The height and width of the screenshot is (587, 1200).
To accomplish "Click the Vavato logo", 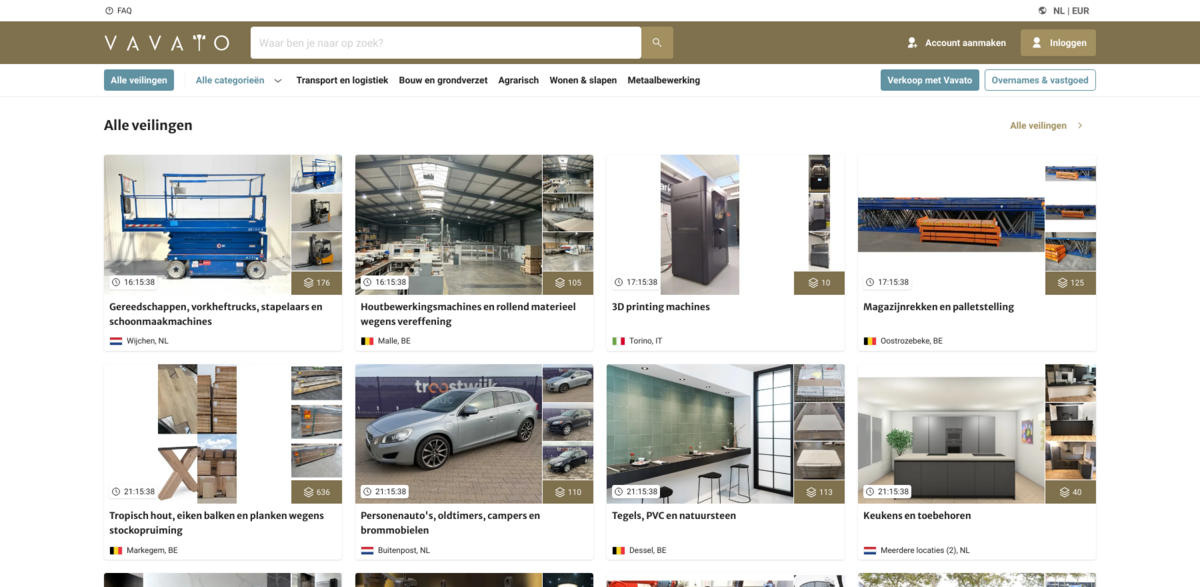I will (165, 43).
